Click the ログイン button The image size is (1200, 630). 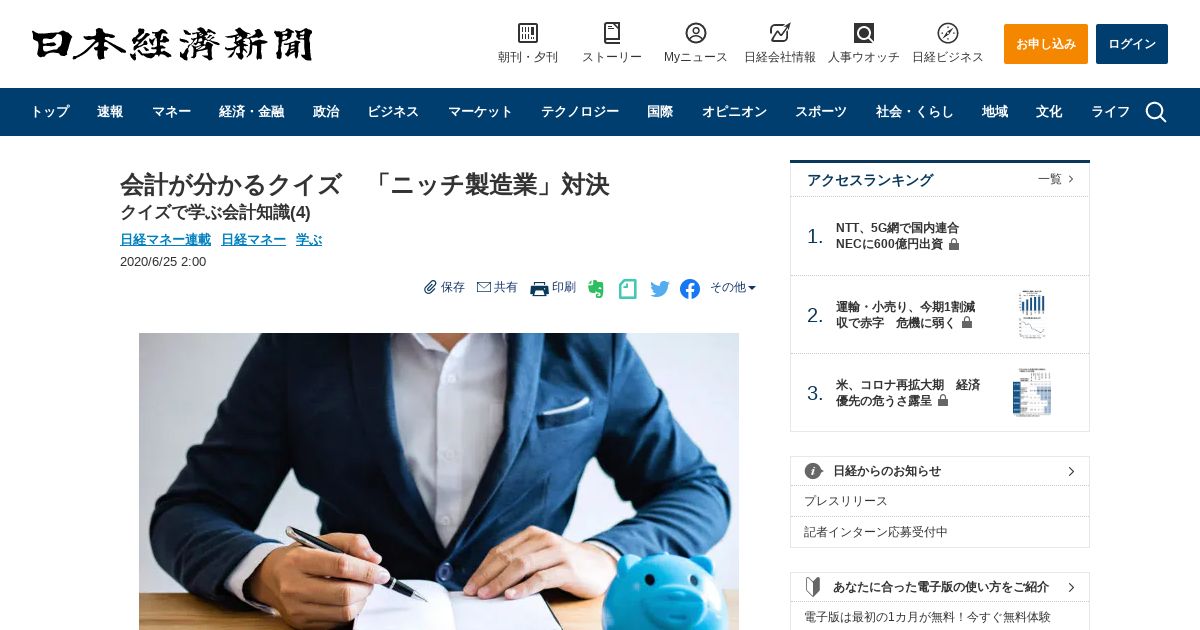click(1132, 44)
